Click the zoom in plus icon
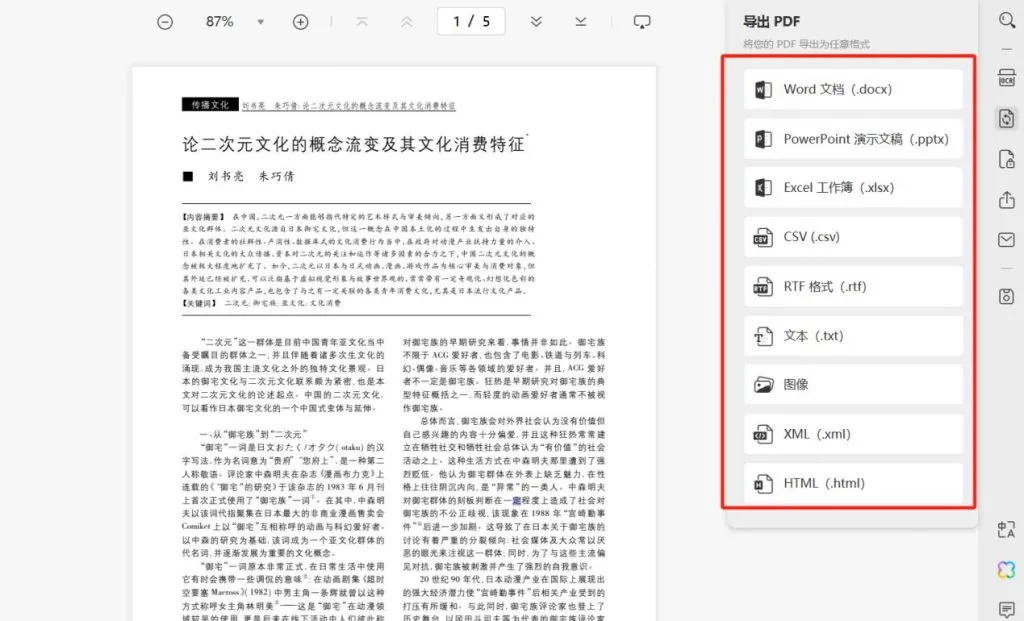Screen dimensions: 1024x621 (x=300, y=22)
